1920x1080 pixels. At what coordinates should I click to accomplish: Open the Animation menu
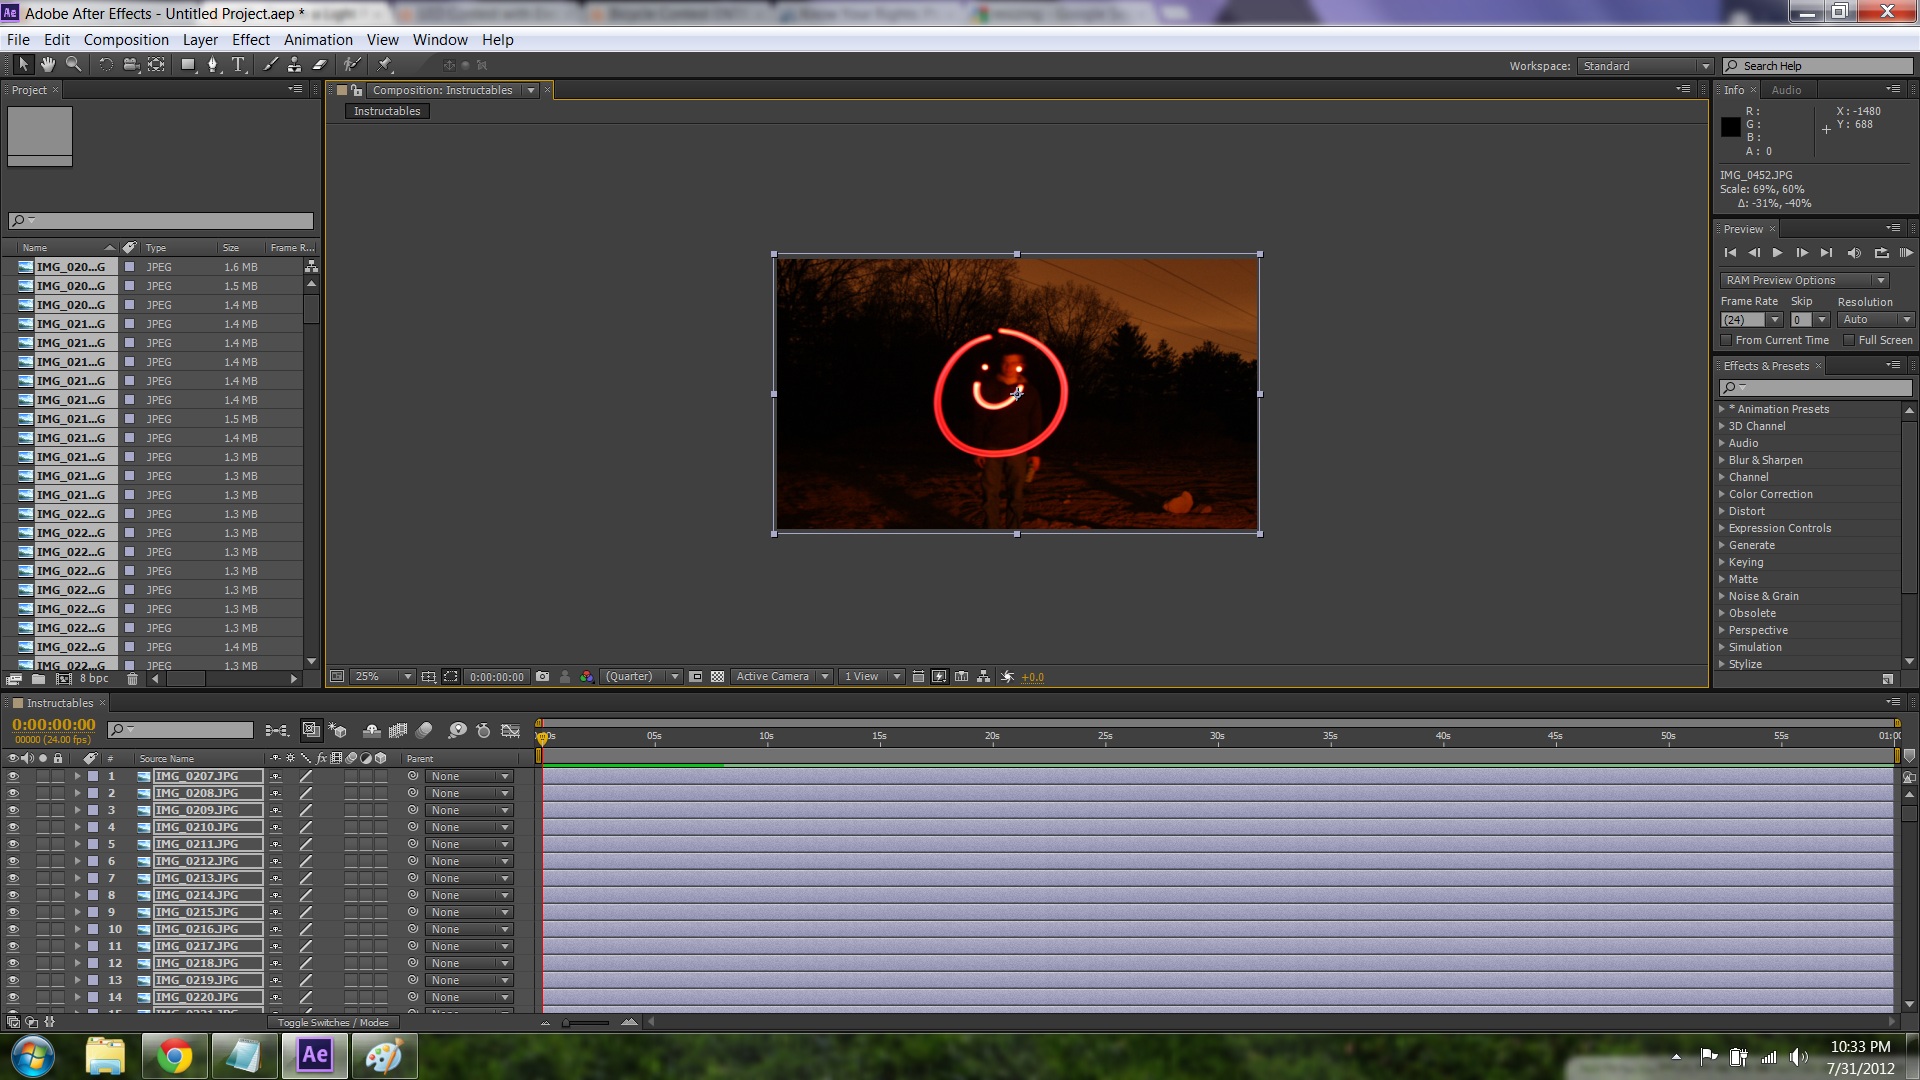[x=318, y=38]
